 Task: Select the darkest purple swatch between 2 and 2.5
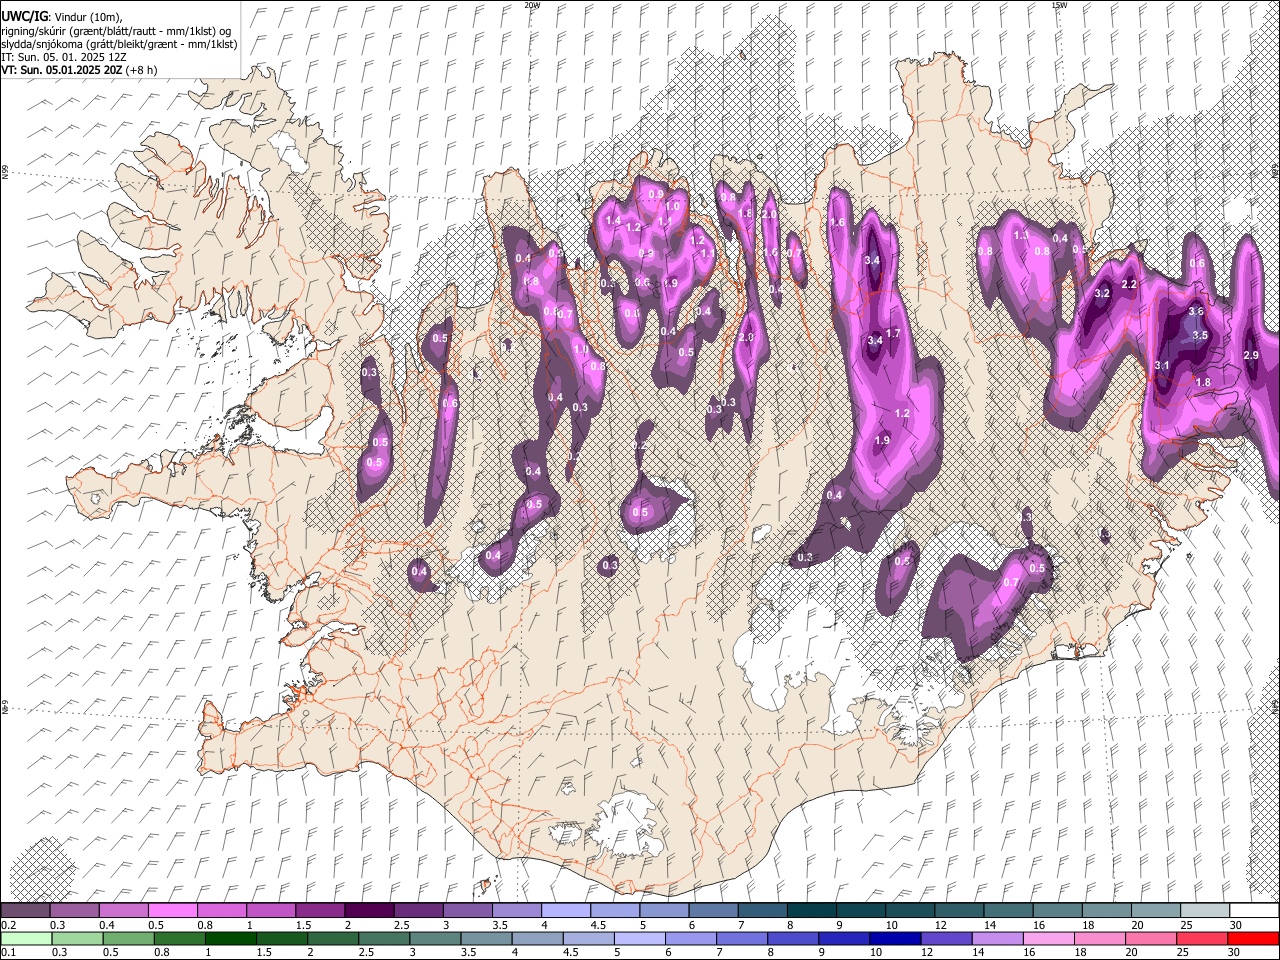click(368, 911)
